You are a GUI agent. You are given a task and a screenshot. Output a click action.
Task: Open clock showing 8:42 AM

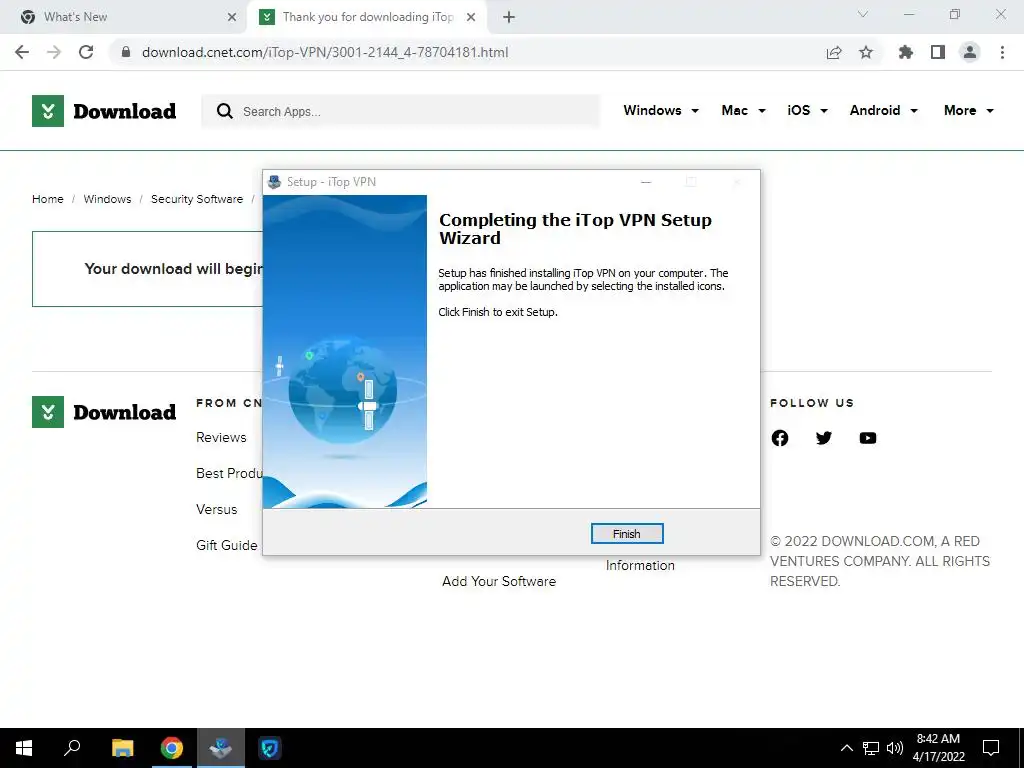click(x=938, y=748)
